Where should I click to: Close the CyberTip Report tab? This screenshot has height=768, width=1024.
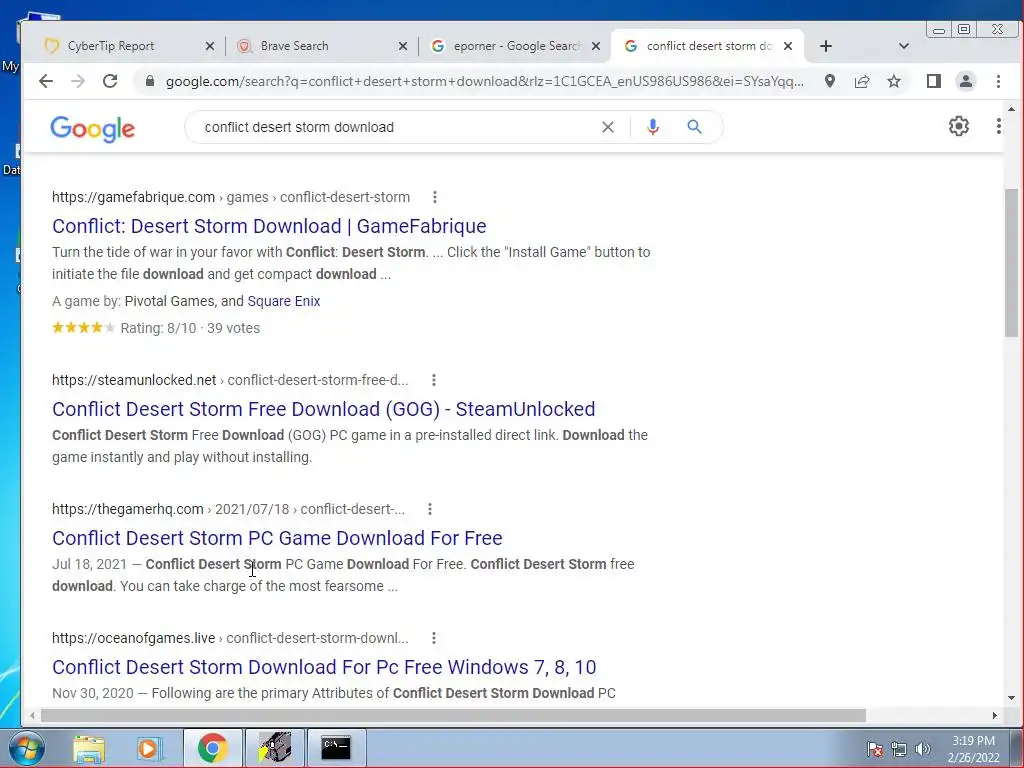pyautogui.click(x=210, y=46)
